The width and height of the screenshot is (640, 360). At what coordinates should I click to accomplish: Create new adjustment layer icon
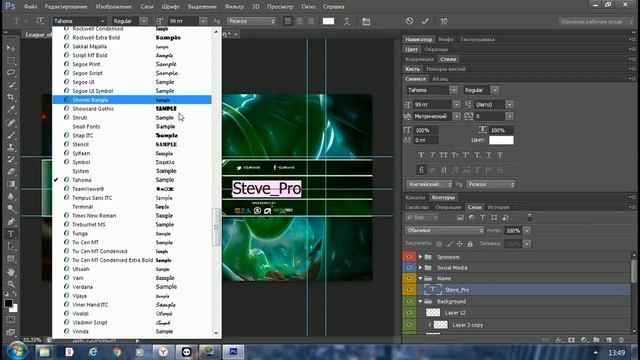(584, 340)
